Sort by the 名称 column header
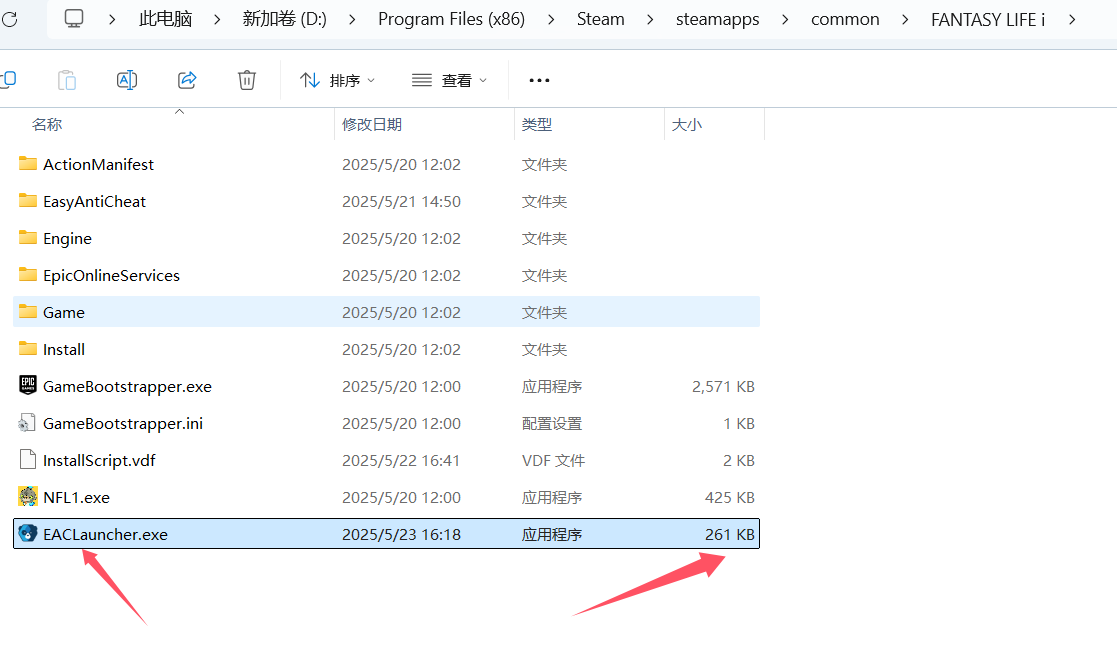The image size is (1117, 654). point(47,125)
